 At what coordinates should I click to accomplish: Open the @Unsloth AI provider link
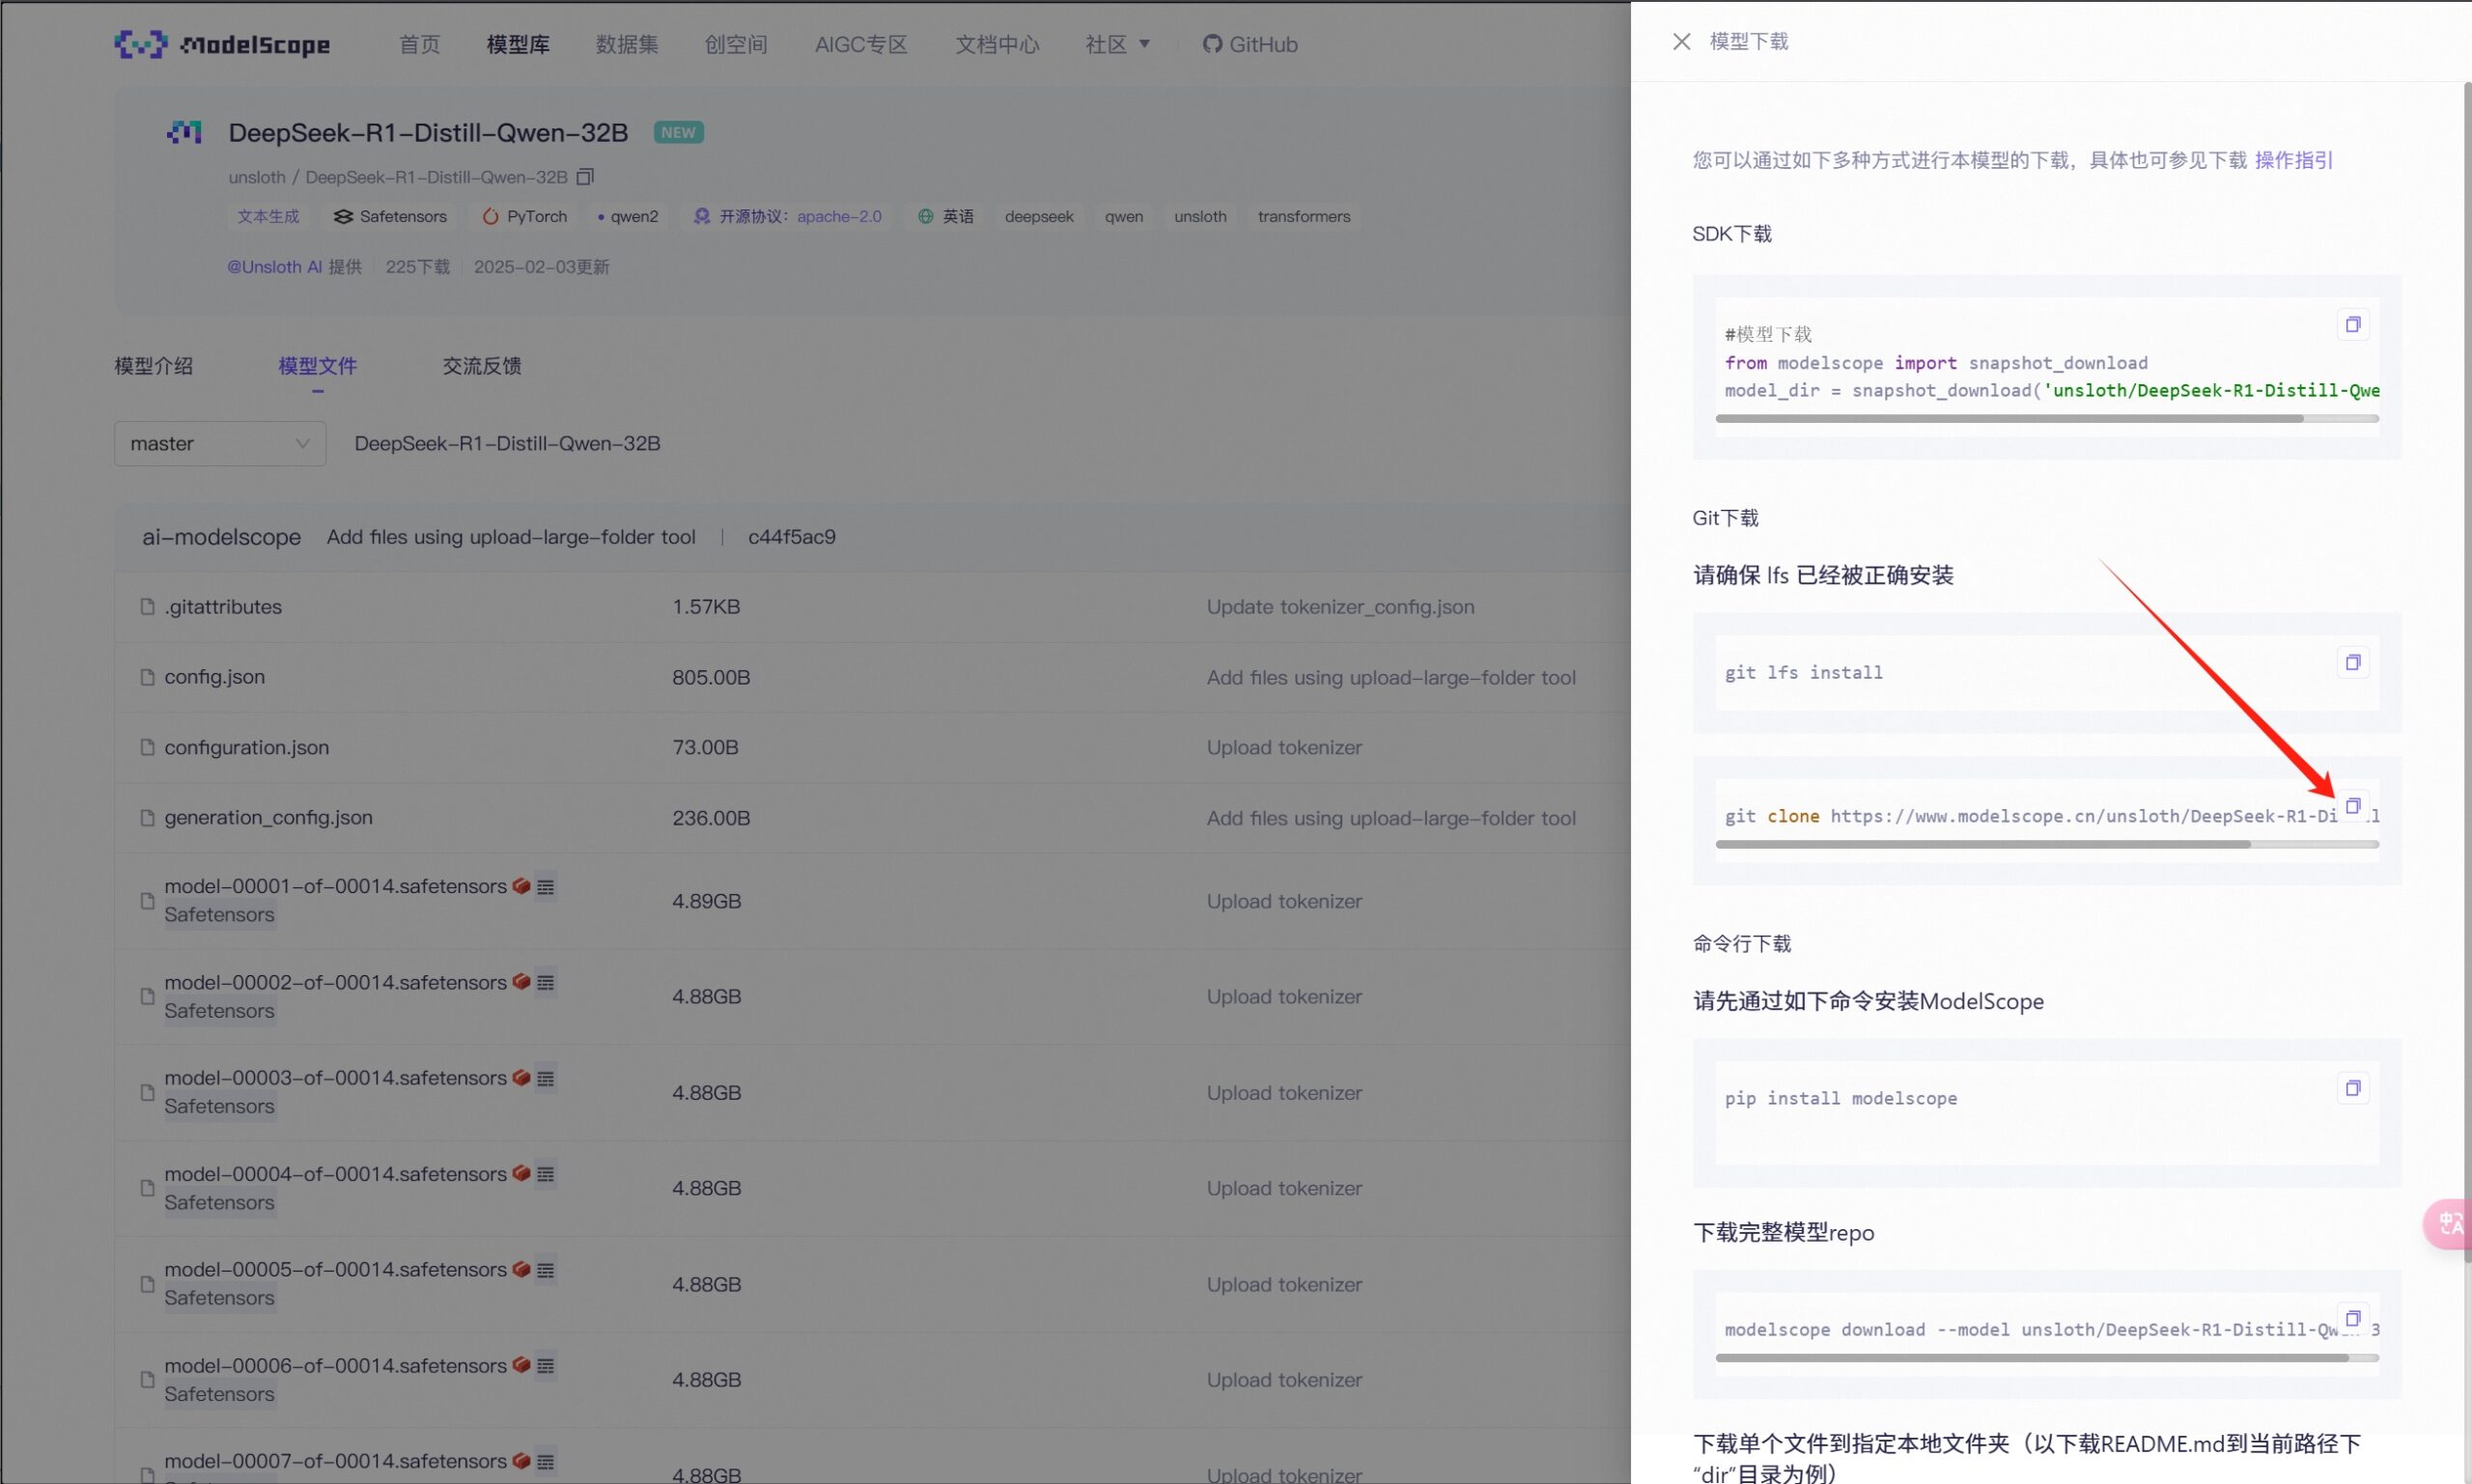tap(274, 267)
